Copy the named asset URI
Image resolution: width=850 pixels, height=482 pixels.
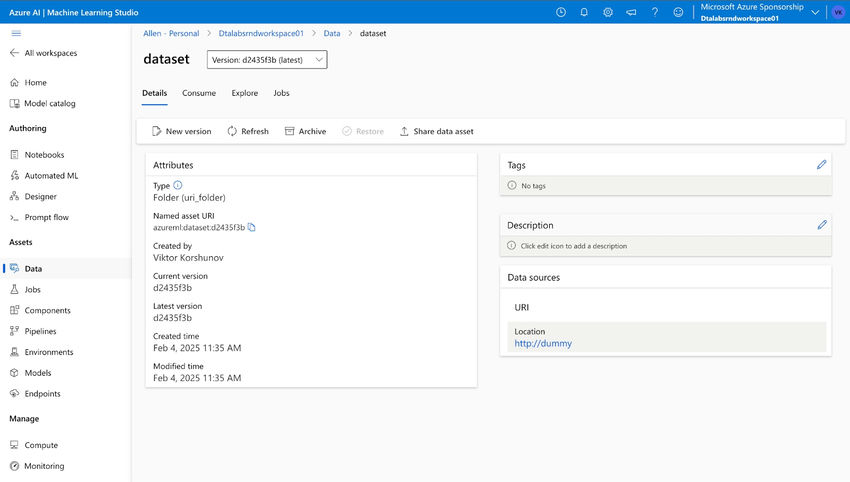252,228
